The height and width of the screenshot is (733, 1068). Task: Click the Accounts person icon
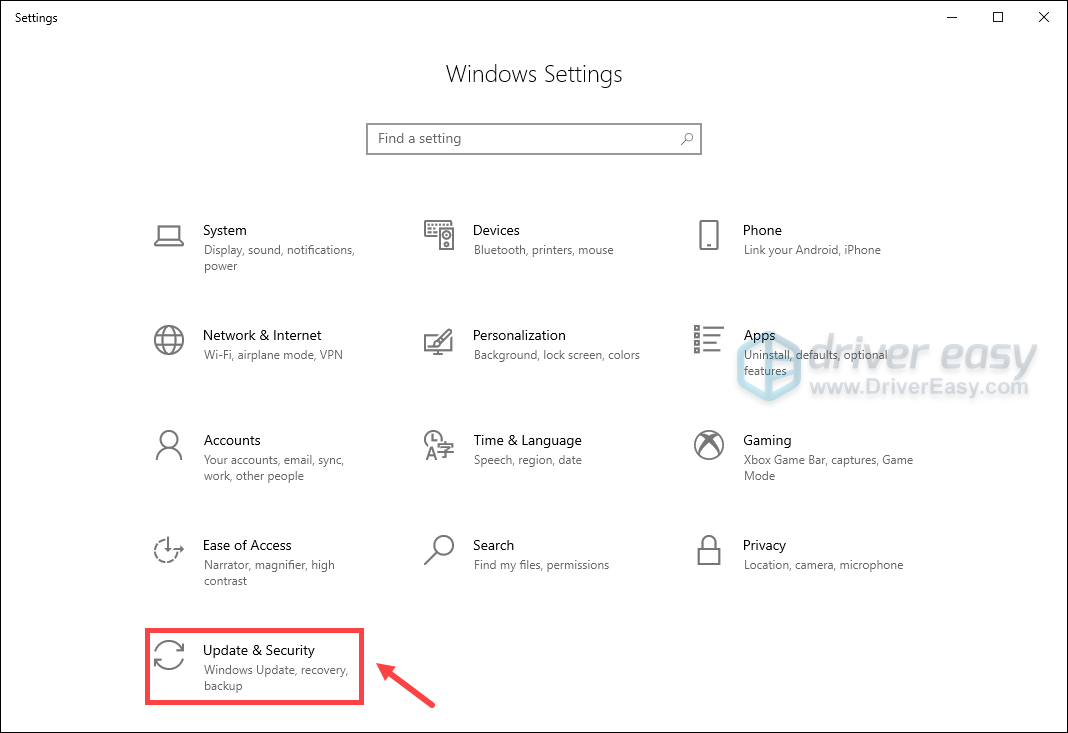(169, 445)
